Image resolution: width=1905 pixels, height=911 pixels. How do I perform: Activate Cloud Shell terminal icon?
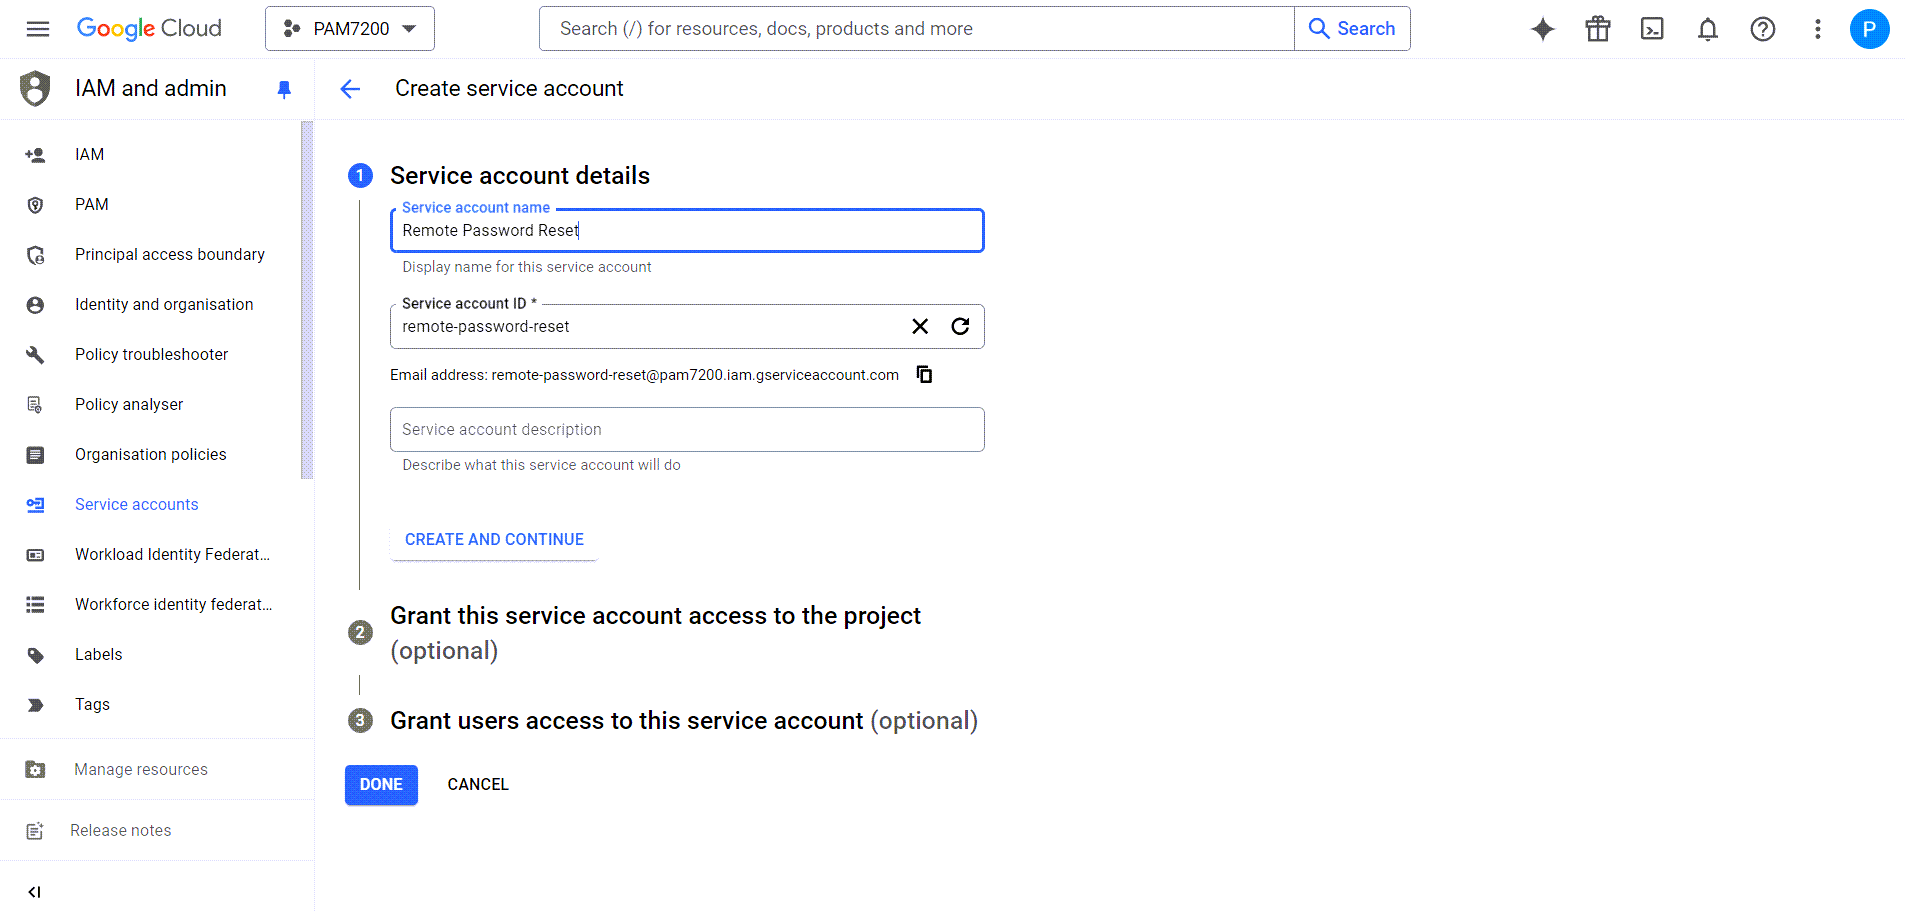[1652, 29]
